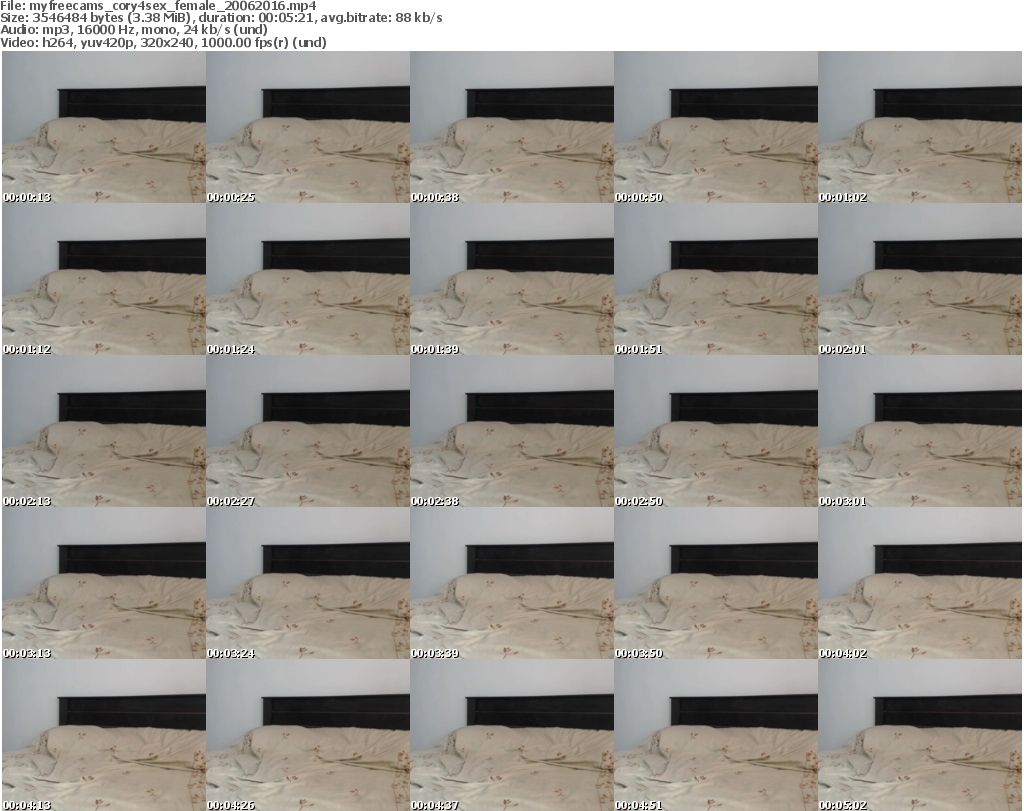Screen dimensions: 1024x811
Task: Select the thumbnail frame at 00:01:51
Action: (716, 279)
